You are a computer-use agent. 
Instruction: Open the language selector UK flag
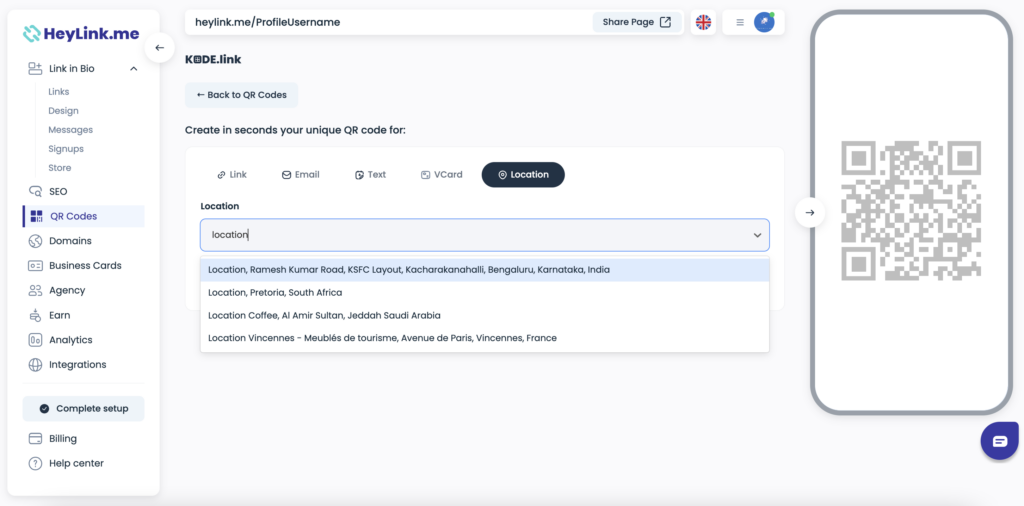coord(703,22)
